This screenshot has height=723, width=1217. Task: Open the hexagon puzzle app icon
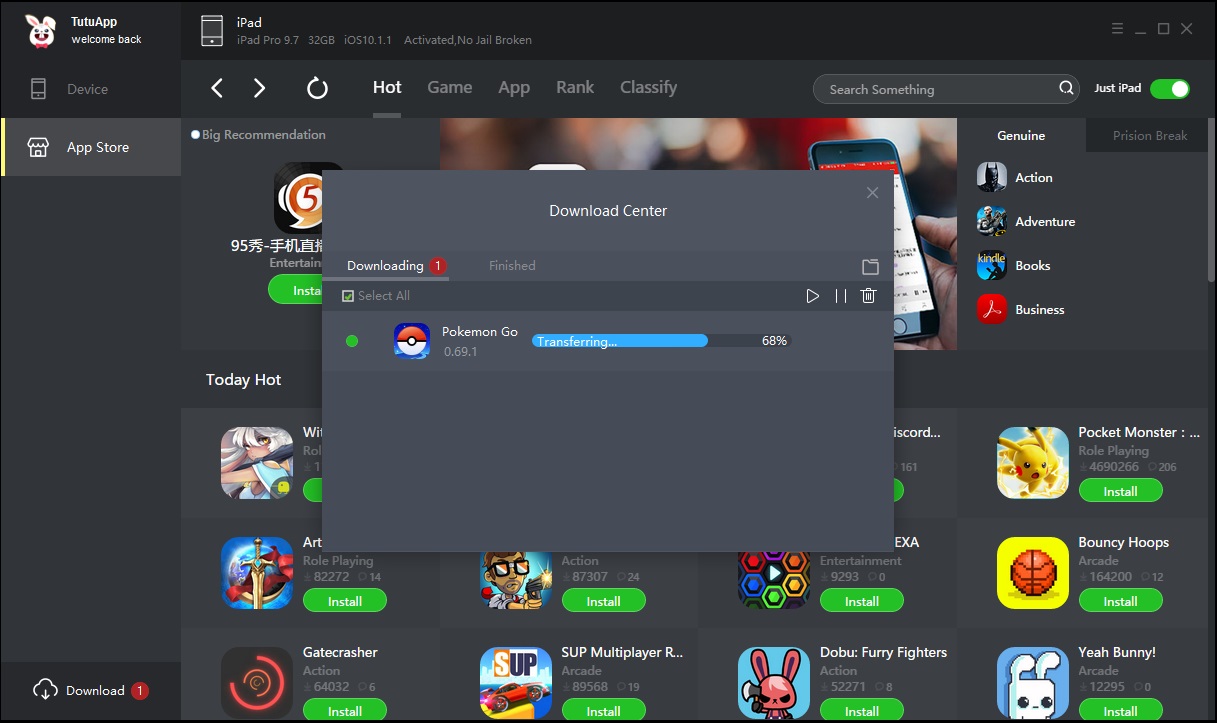point(774,580)
